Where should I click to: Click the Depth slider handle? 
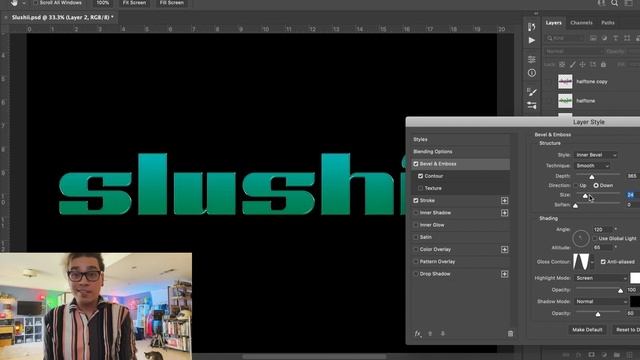(592, 177)
